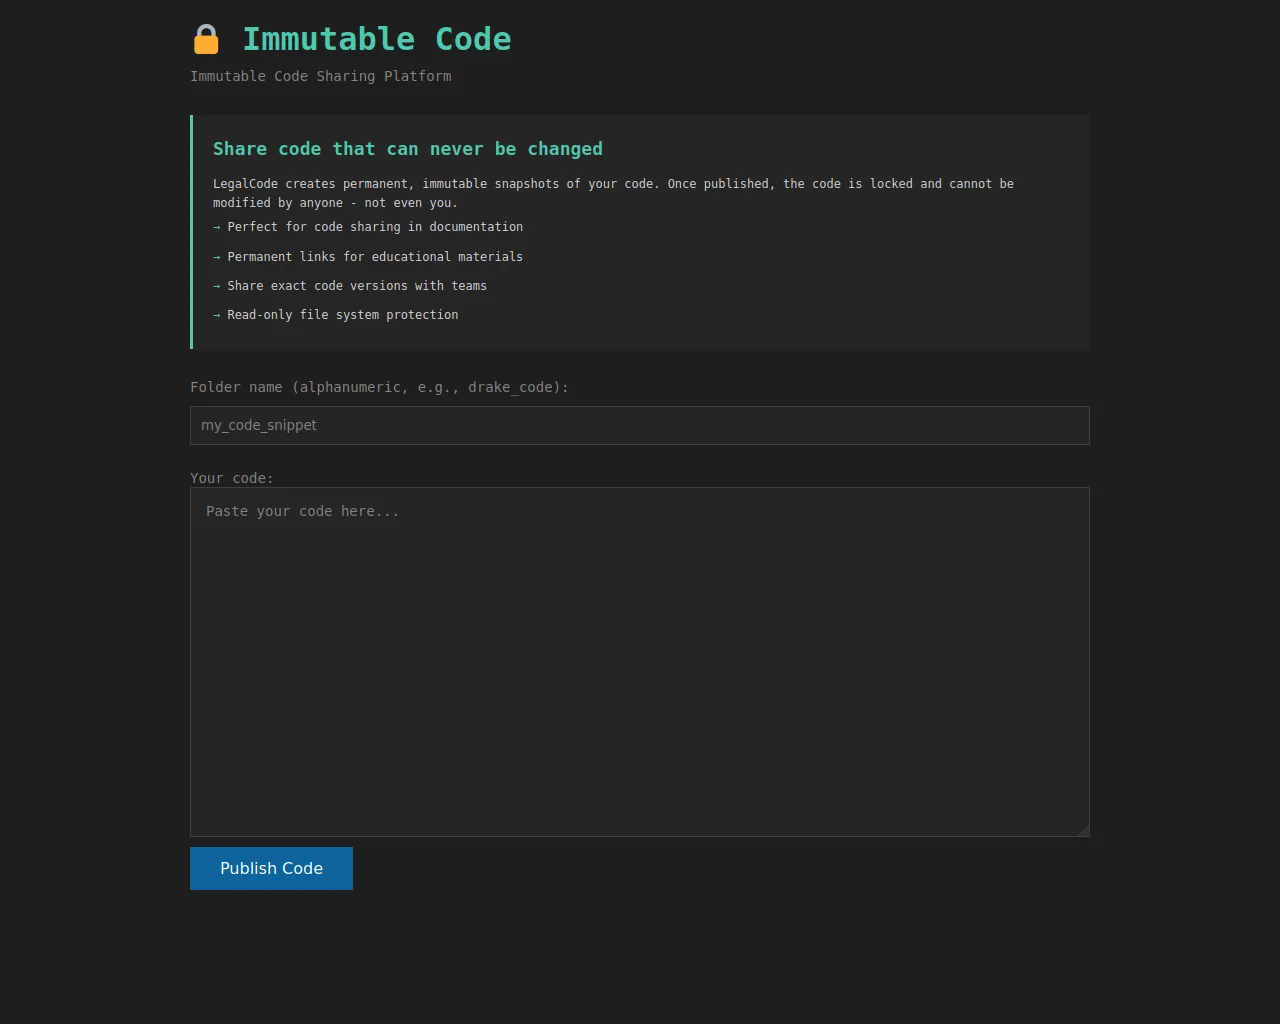Click the LegalCode description paragraph
The width and height of the screenshot is (1280, 1024).
(612, 193)
